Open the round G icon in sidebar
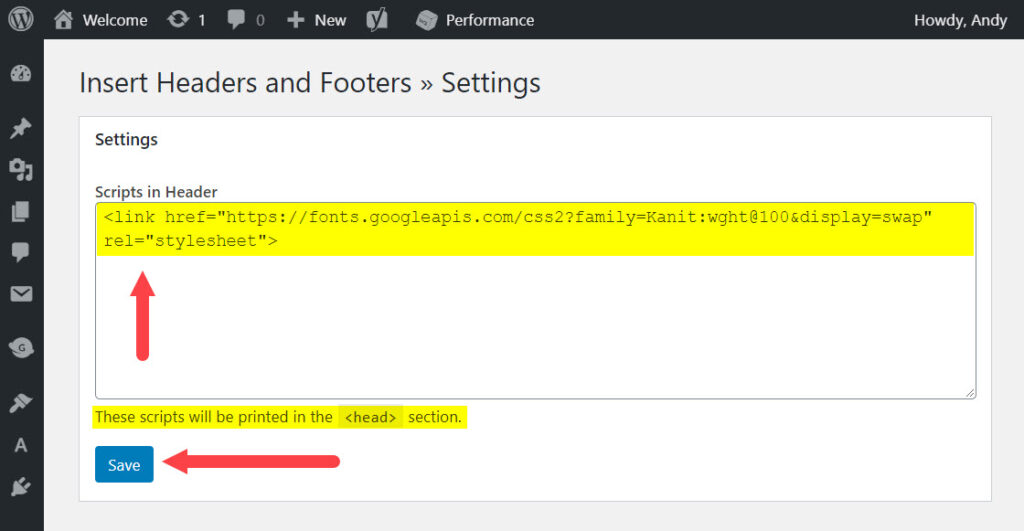The width and height of the screenshot is (1024, 531). point(21,348)
